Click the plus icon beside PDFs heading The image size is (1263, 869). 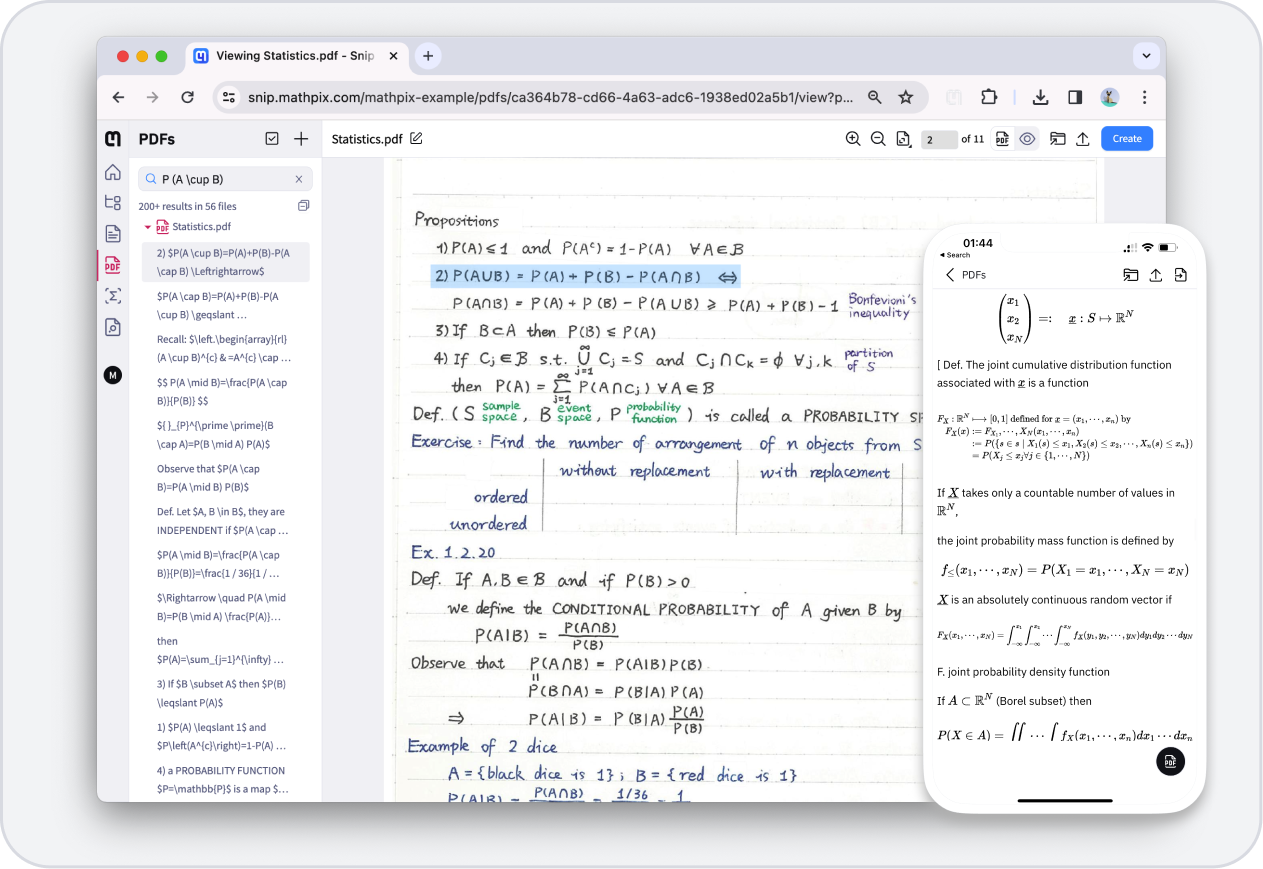click(x=301, y=139)
